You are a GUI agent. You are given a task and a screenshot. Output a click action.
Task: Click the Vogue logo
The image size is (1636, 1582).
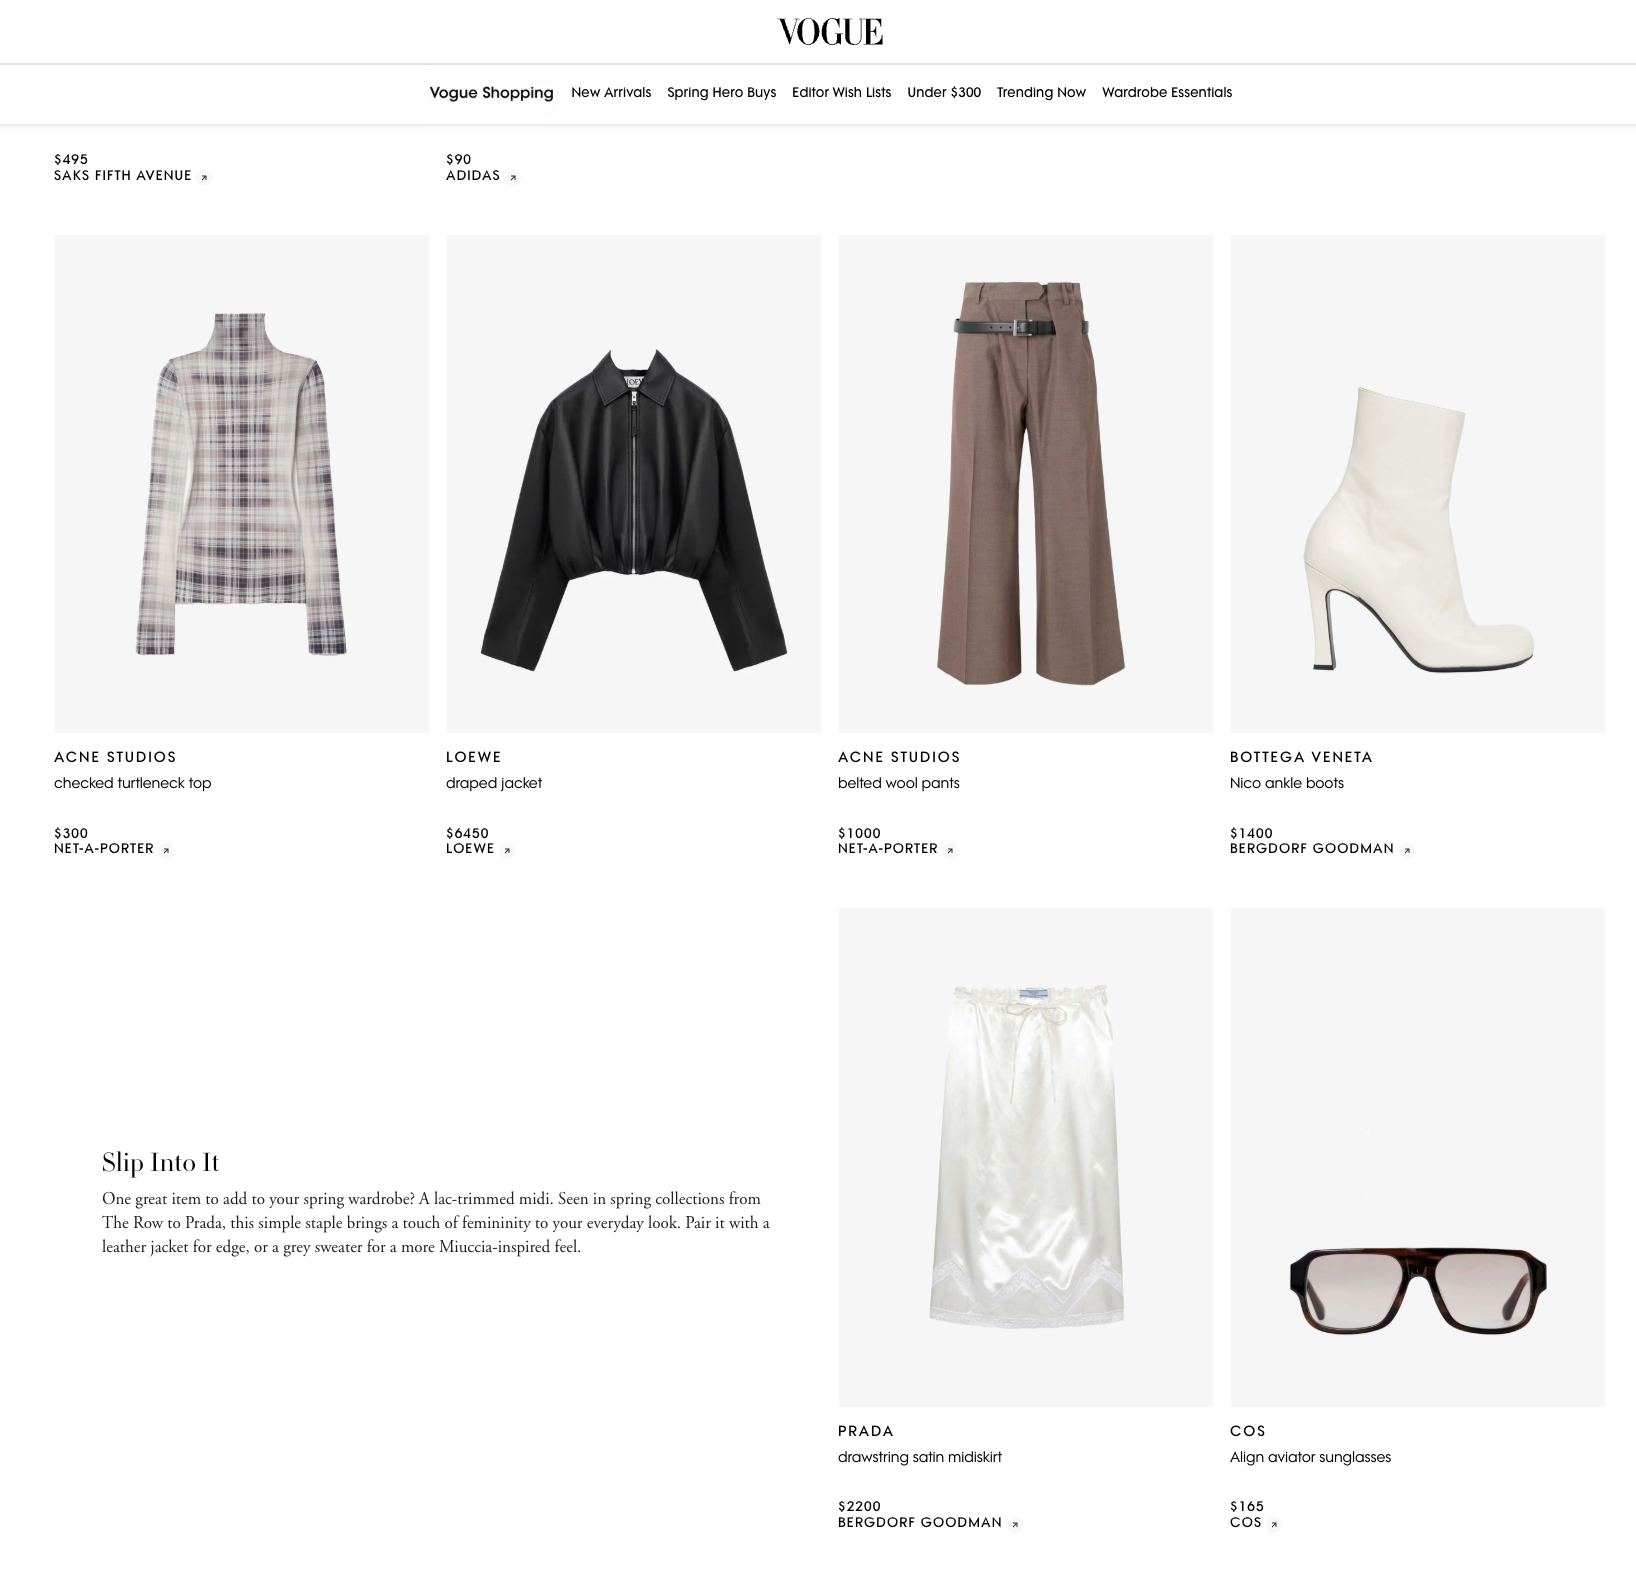tap(831, 32)
